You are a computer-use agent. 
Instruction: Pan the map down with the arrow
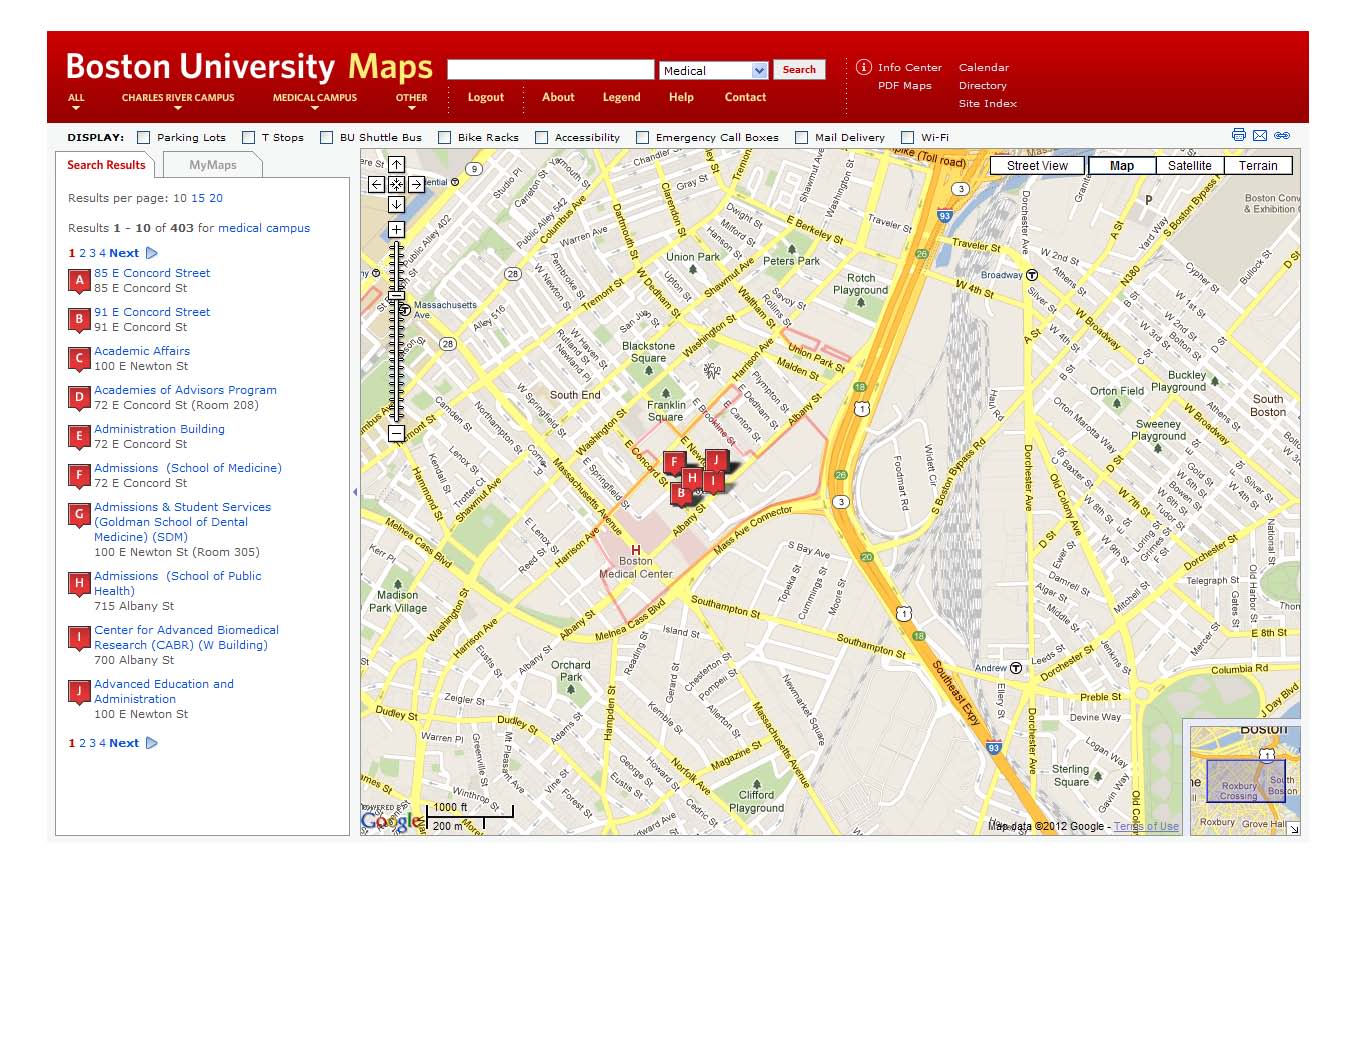click(396, 204)
